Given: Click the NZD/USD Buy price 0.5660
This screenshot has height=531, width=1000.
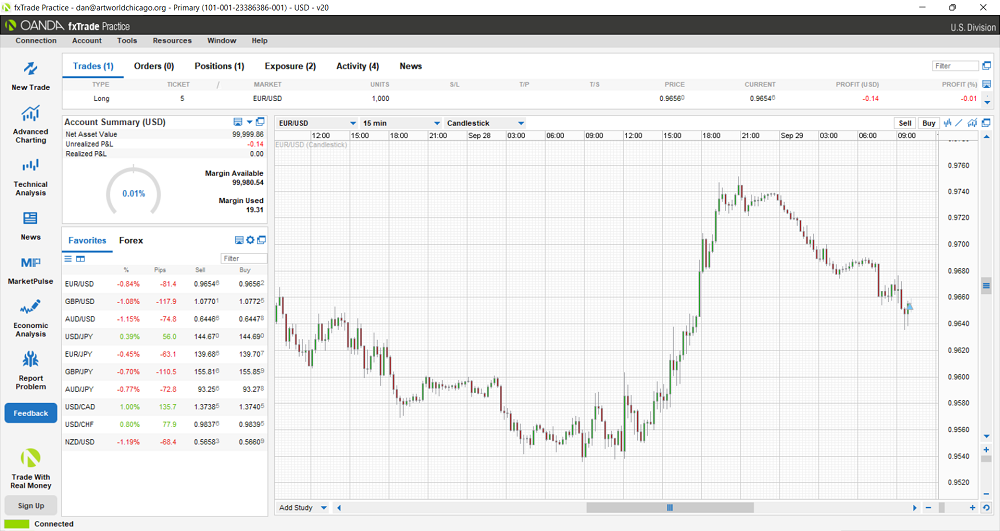Looking at the screenshot, I should [x=251, y=442].
